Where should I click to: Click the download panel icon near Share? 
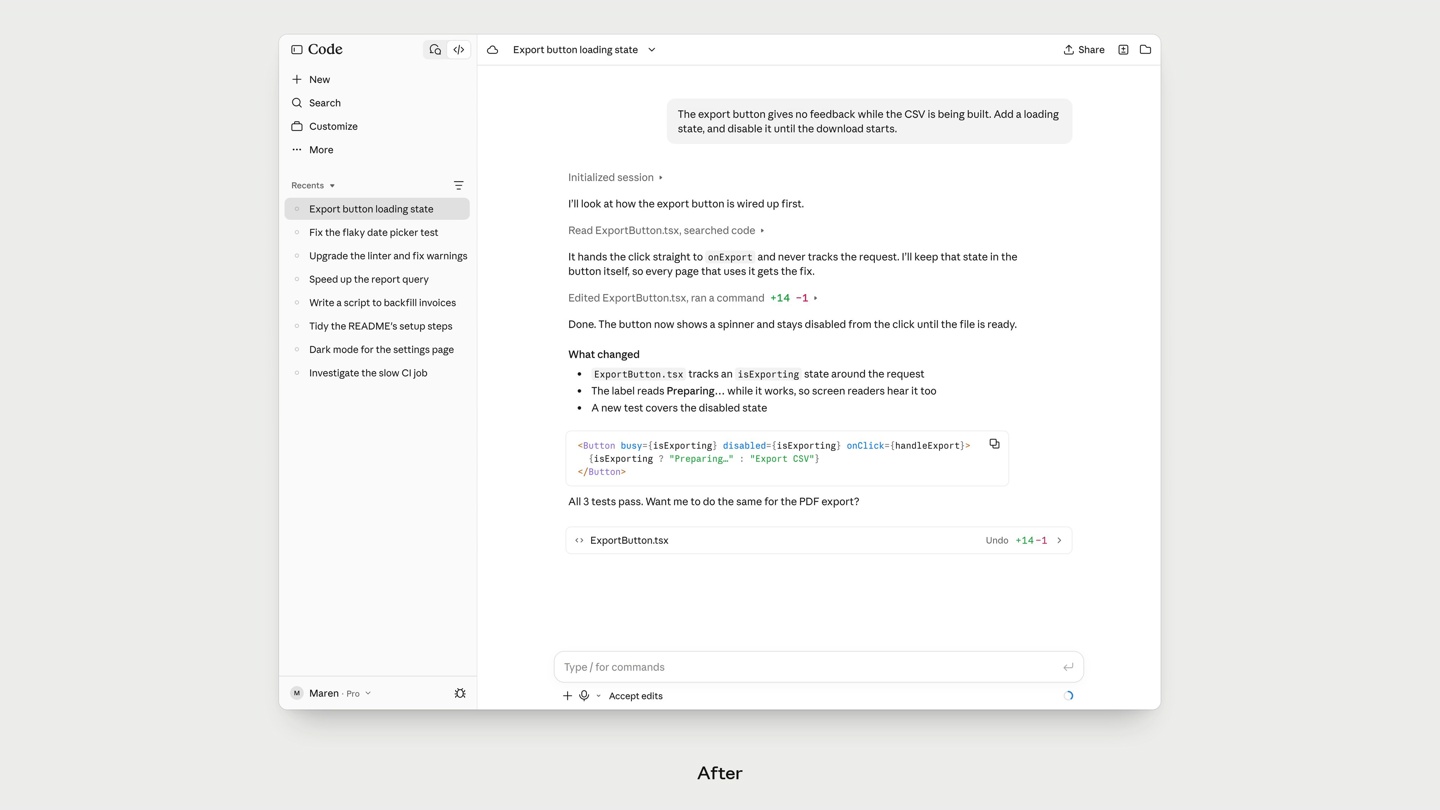click(x=1123, y=49)
